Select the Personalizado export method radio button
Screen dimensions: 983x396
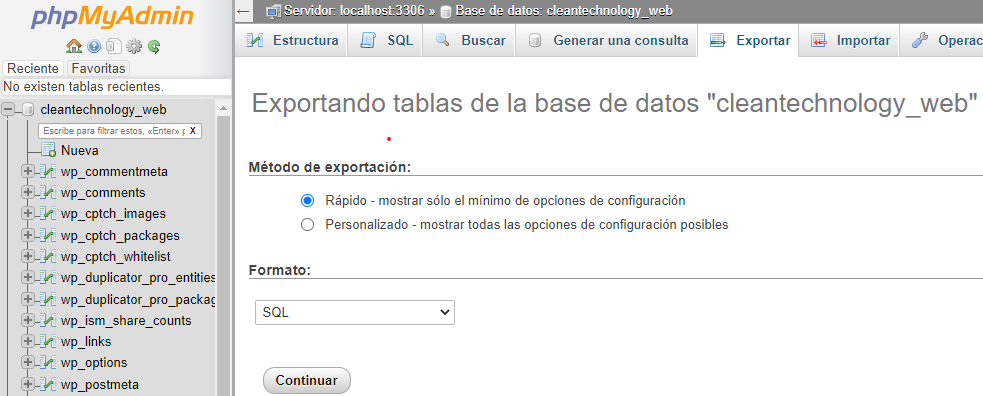[307, 224]
